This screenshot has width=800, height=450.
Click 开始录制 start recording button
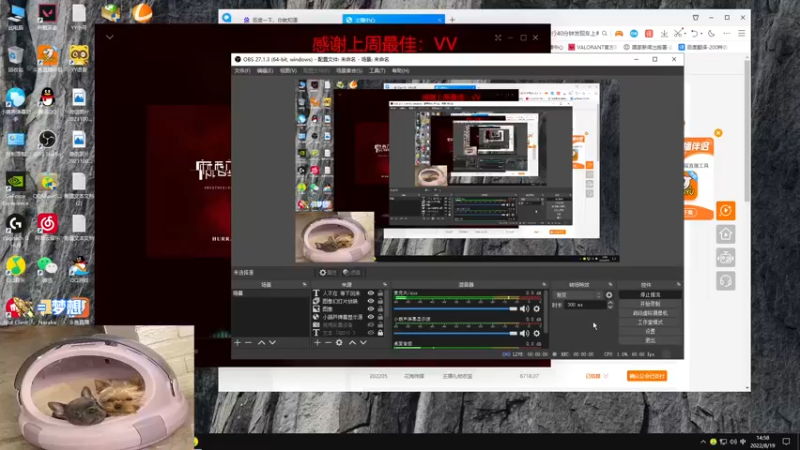650,304
